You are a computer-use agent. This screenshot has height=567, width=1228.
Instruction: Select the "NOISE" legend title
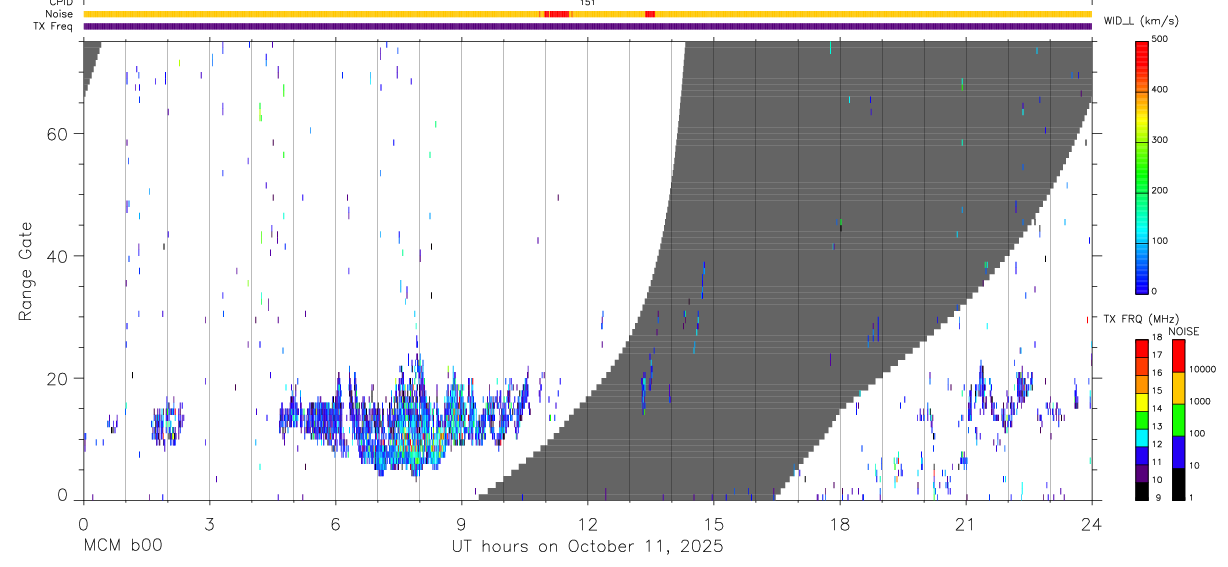pyautogui.click(x=1183, y=331)
